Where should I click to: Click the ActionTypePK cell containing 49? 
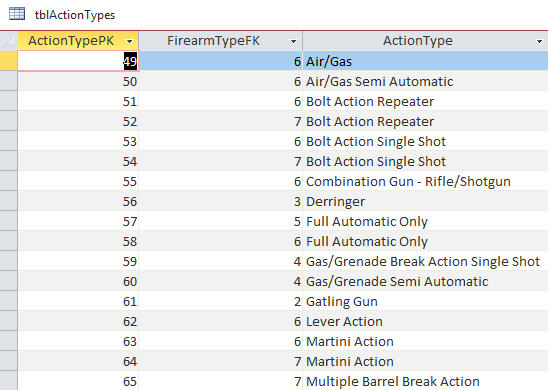point(78,61)
